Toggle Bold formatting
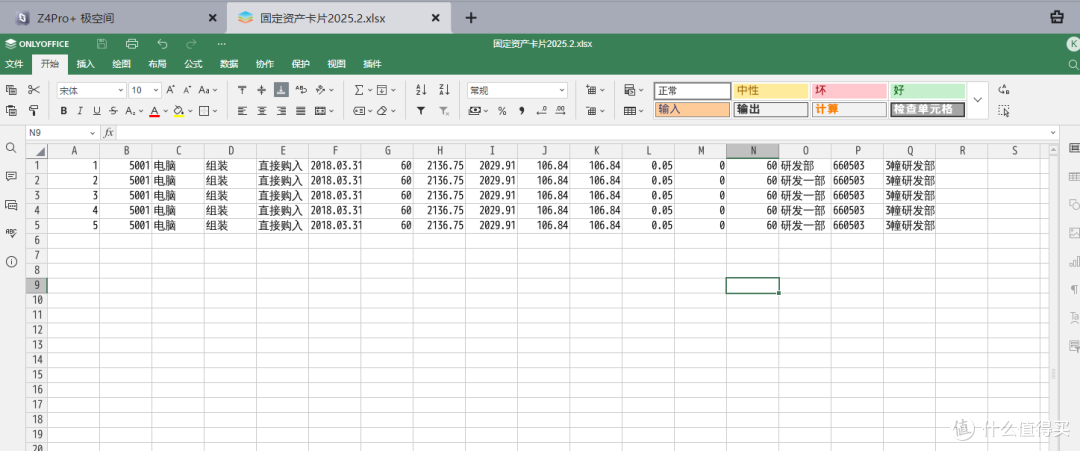Image resolution: width=1080 pixels, height=451 pixels. pos(63,110)
